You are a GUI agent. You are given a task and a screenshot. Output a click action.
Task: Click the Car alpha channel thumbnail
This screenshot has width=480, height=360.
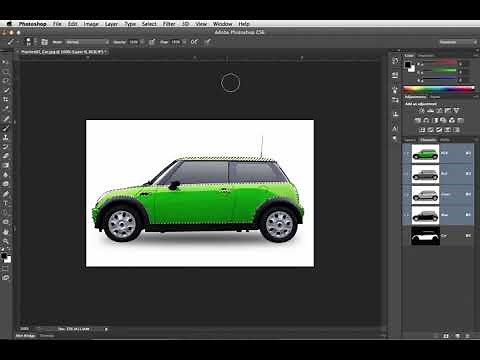pyautogui.click(x=425, y=236)
